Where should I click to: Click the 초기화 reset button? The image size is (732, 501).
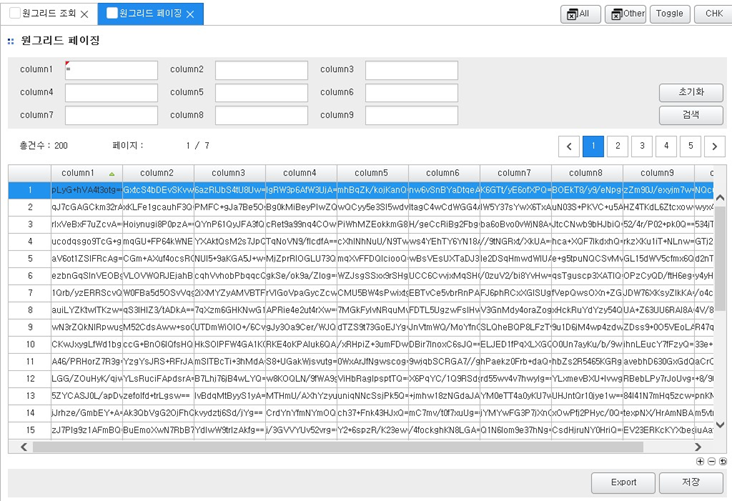(691, 92)
